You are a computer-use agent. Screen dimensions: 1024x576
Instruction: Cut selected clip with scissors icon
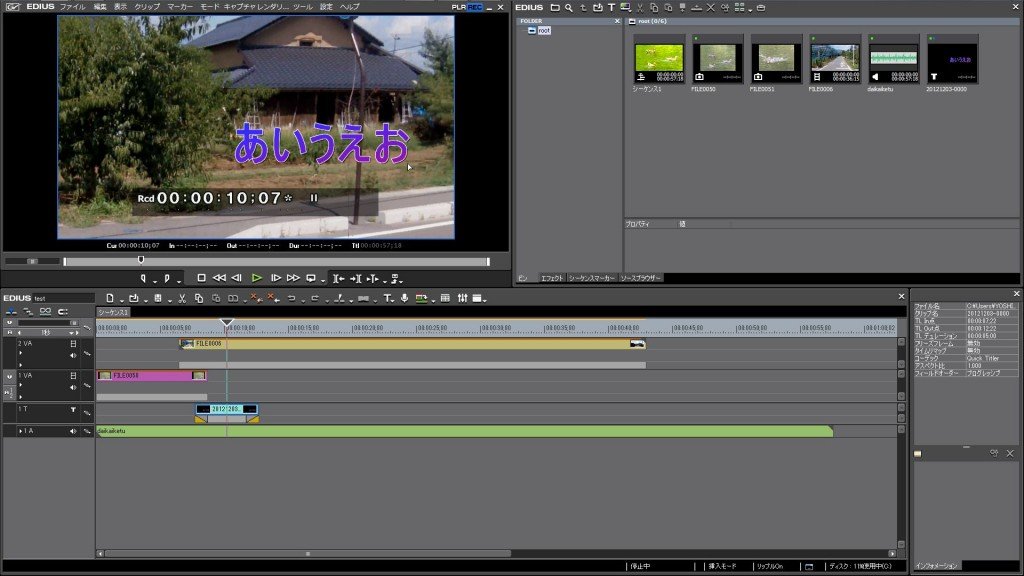[182, 298]
